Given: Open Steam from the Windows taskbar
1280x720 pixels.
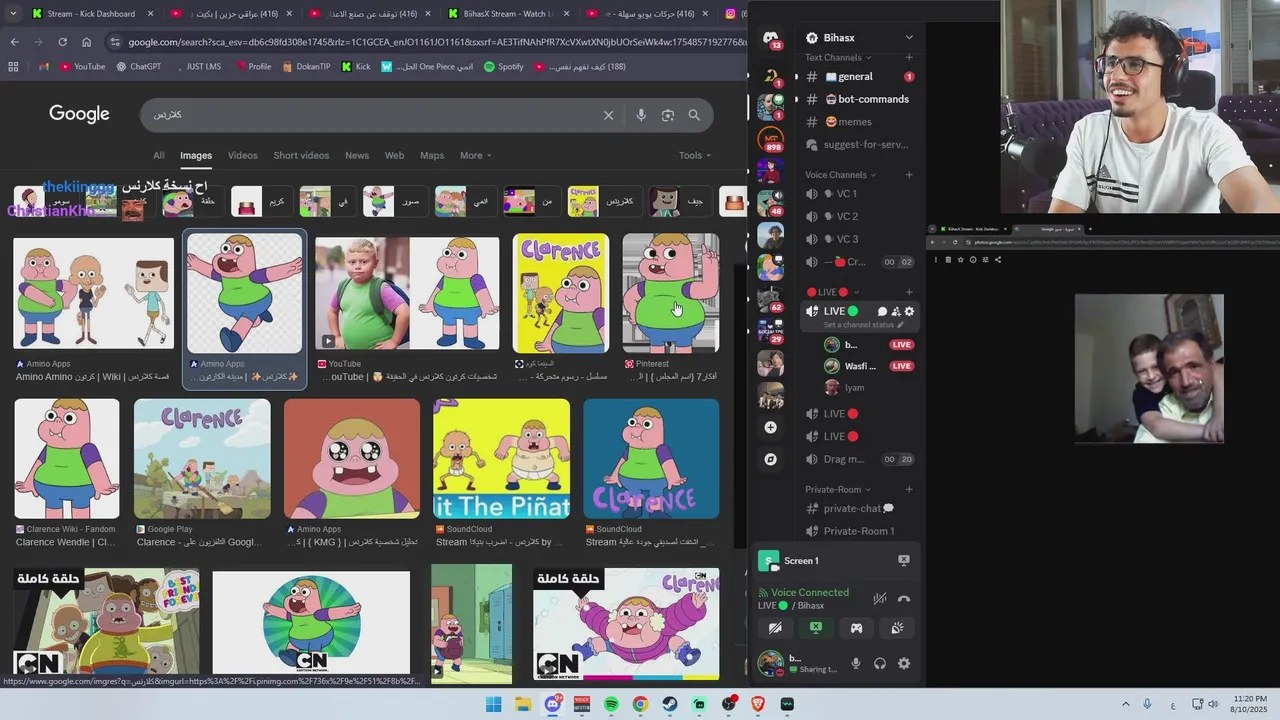Looking at the screenshot, I should 670,704.
